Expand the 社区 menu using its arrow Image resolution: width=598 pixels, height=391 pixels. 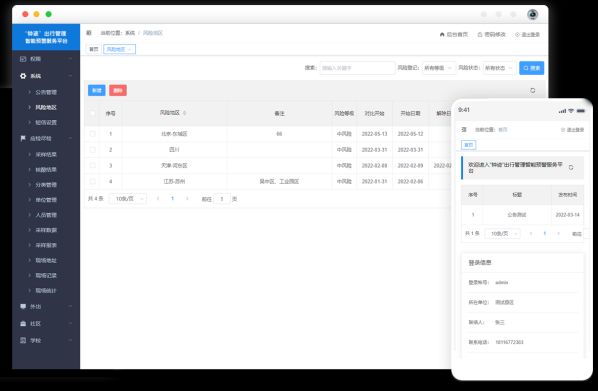click(70, 323)
